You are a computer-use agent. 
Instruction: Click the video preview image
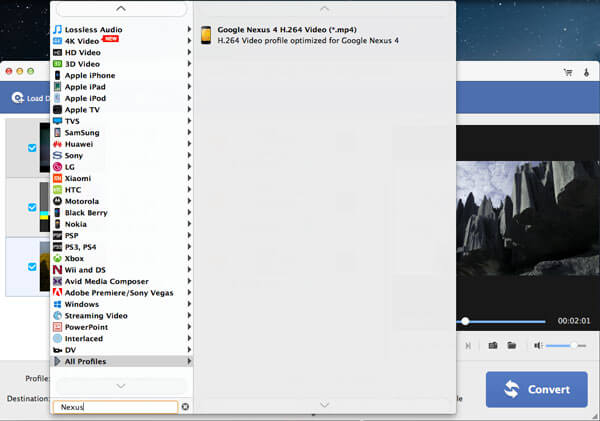click(528, 218)
